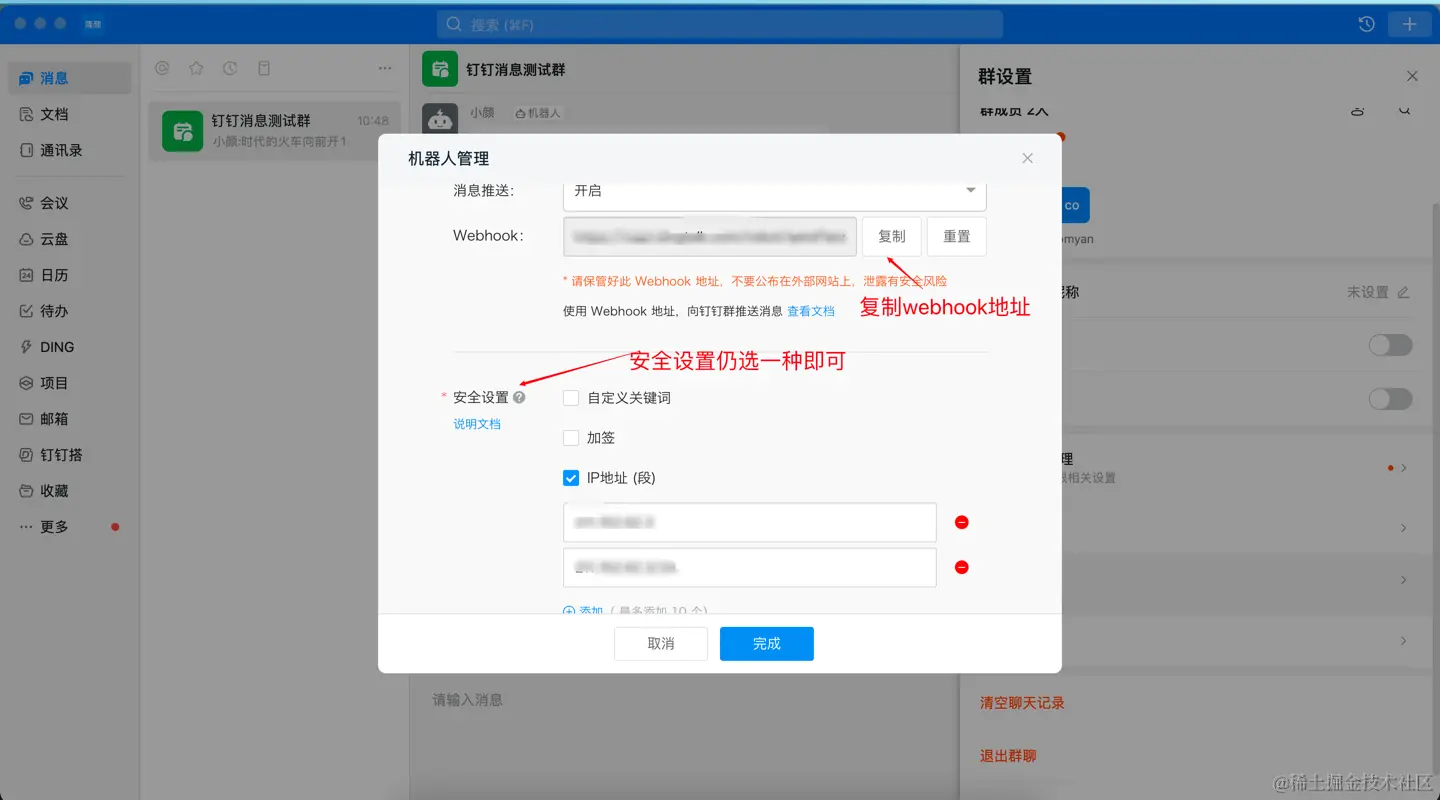
Task: Click the 邮箱 mail icon
Action: pos(27,419)
